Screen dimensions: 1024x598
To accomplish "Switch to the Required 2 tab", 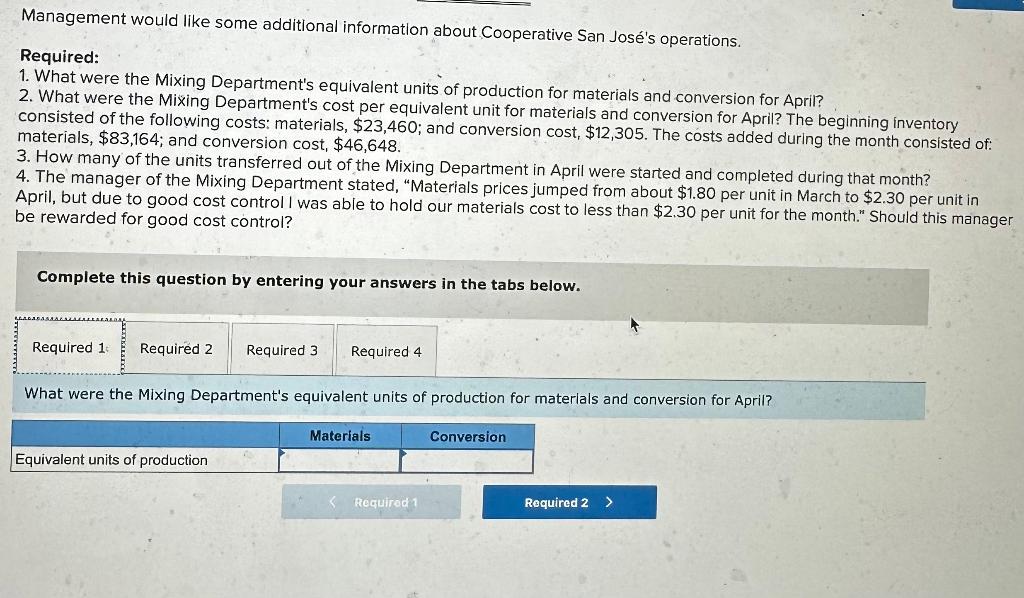I will pyautogui.click(x=176, y=349).
